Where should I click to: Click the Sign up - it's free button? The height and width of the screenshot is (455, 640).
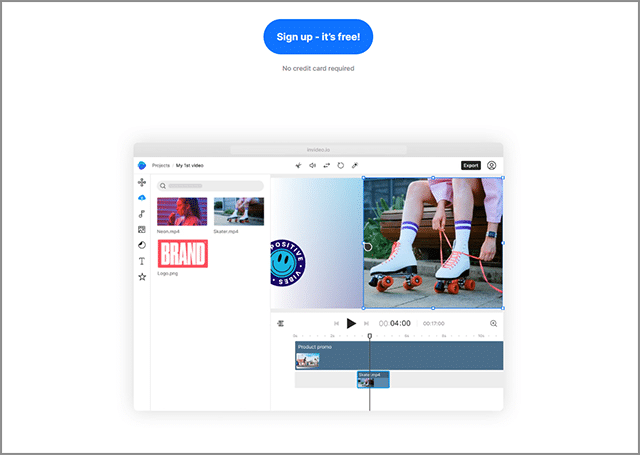[318, 37]
